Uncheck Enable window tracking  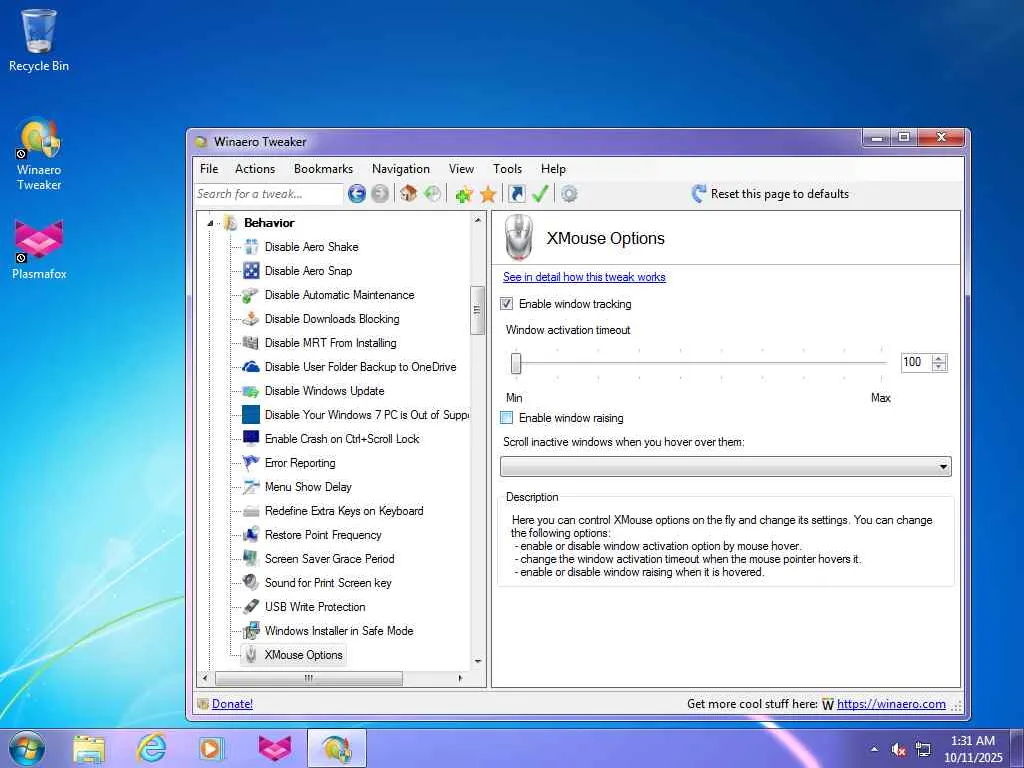pyautogui.click(x=506, y=304)
